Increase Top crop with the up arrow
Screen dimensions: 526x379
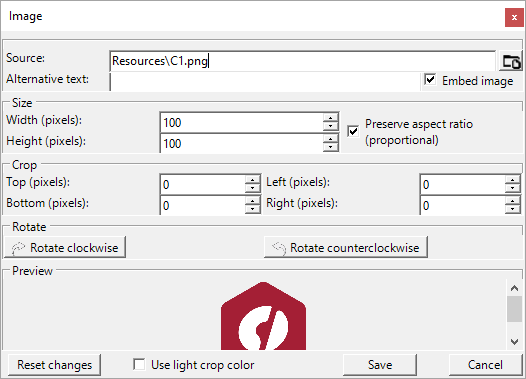pyautogui.click(x=252, y=180)
